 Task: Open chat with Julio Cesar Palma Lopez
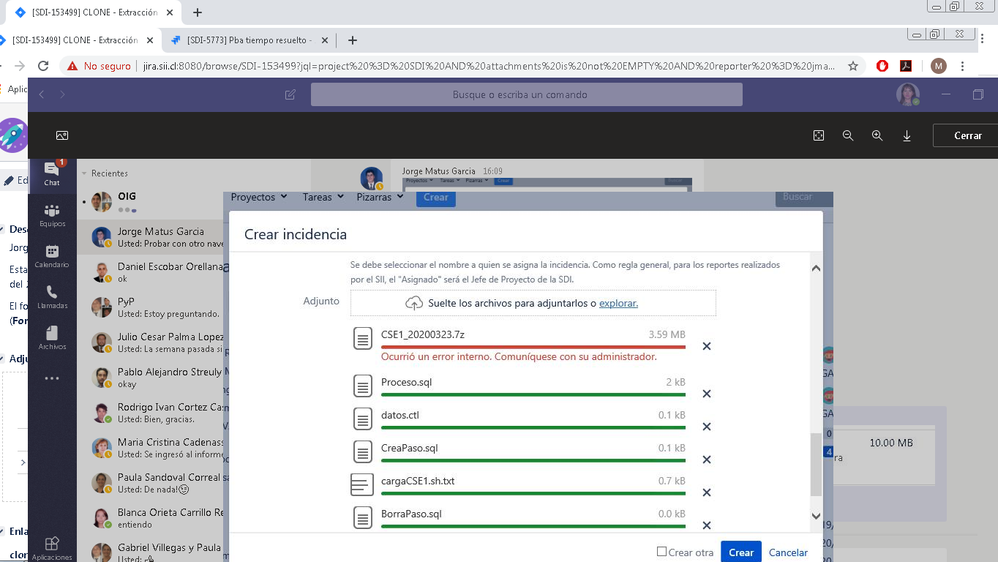tap(151, 342)
